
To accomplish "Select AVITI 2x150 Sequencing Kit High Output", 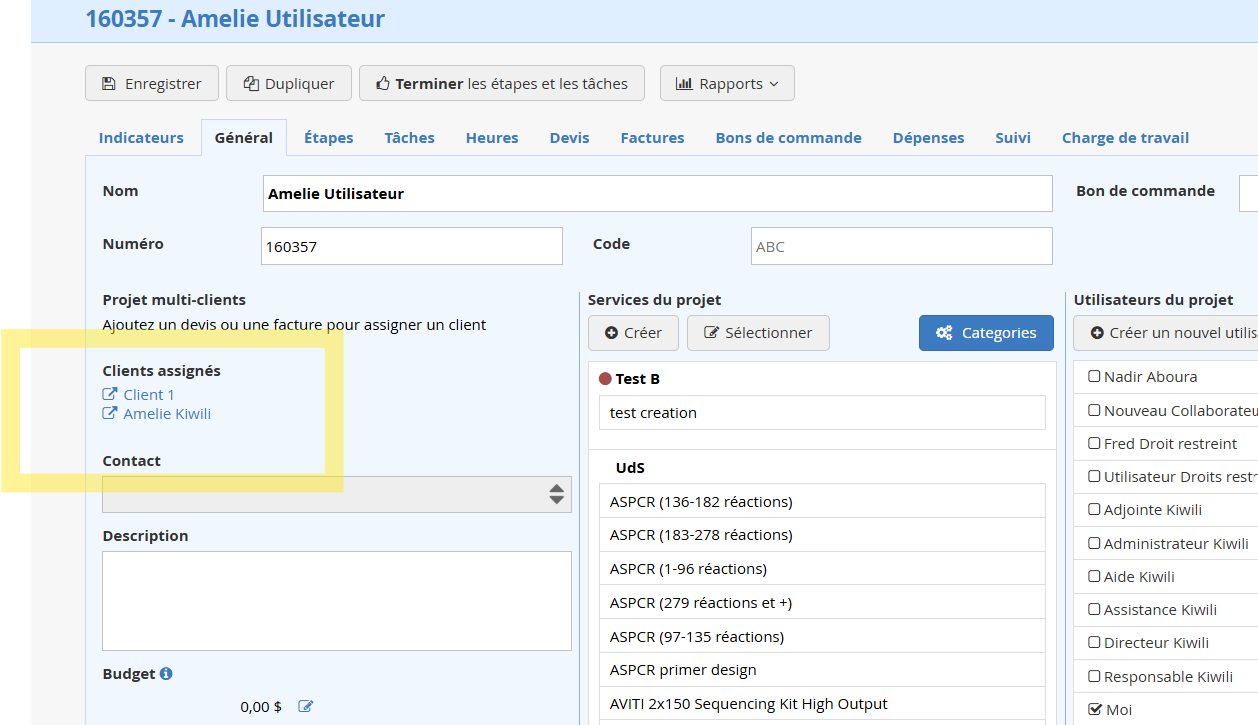I will [822, 704].
